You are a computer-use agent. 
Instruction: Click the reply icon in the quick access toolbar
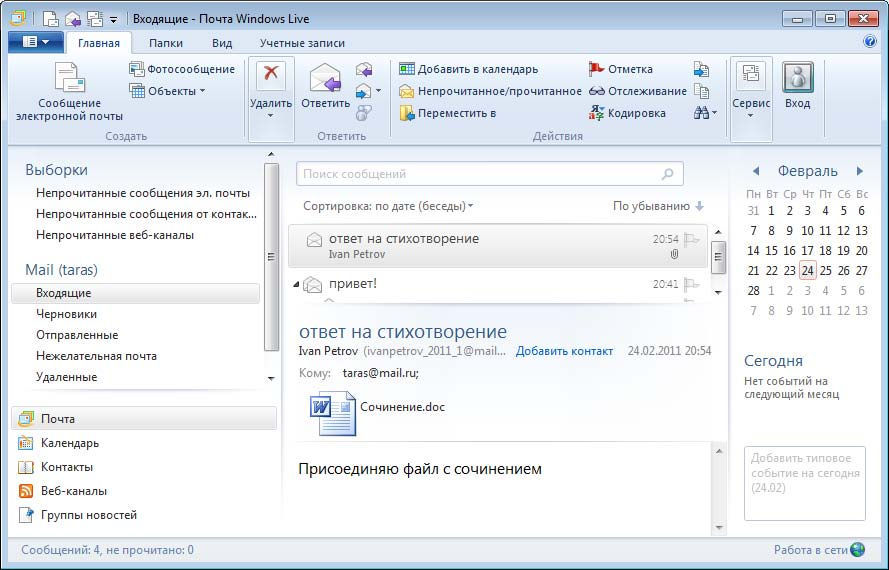(x=73, y=19)
